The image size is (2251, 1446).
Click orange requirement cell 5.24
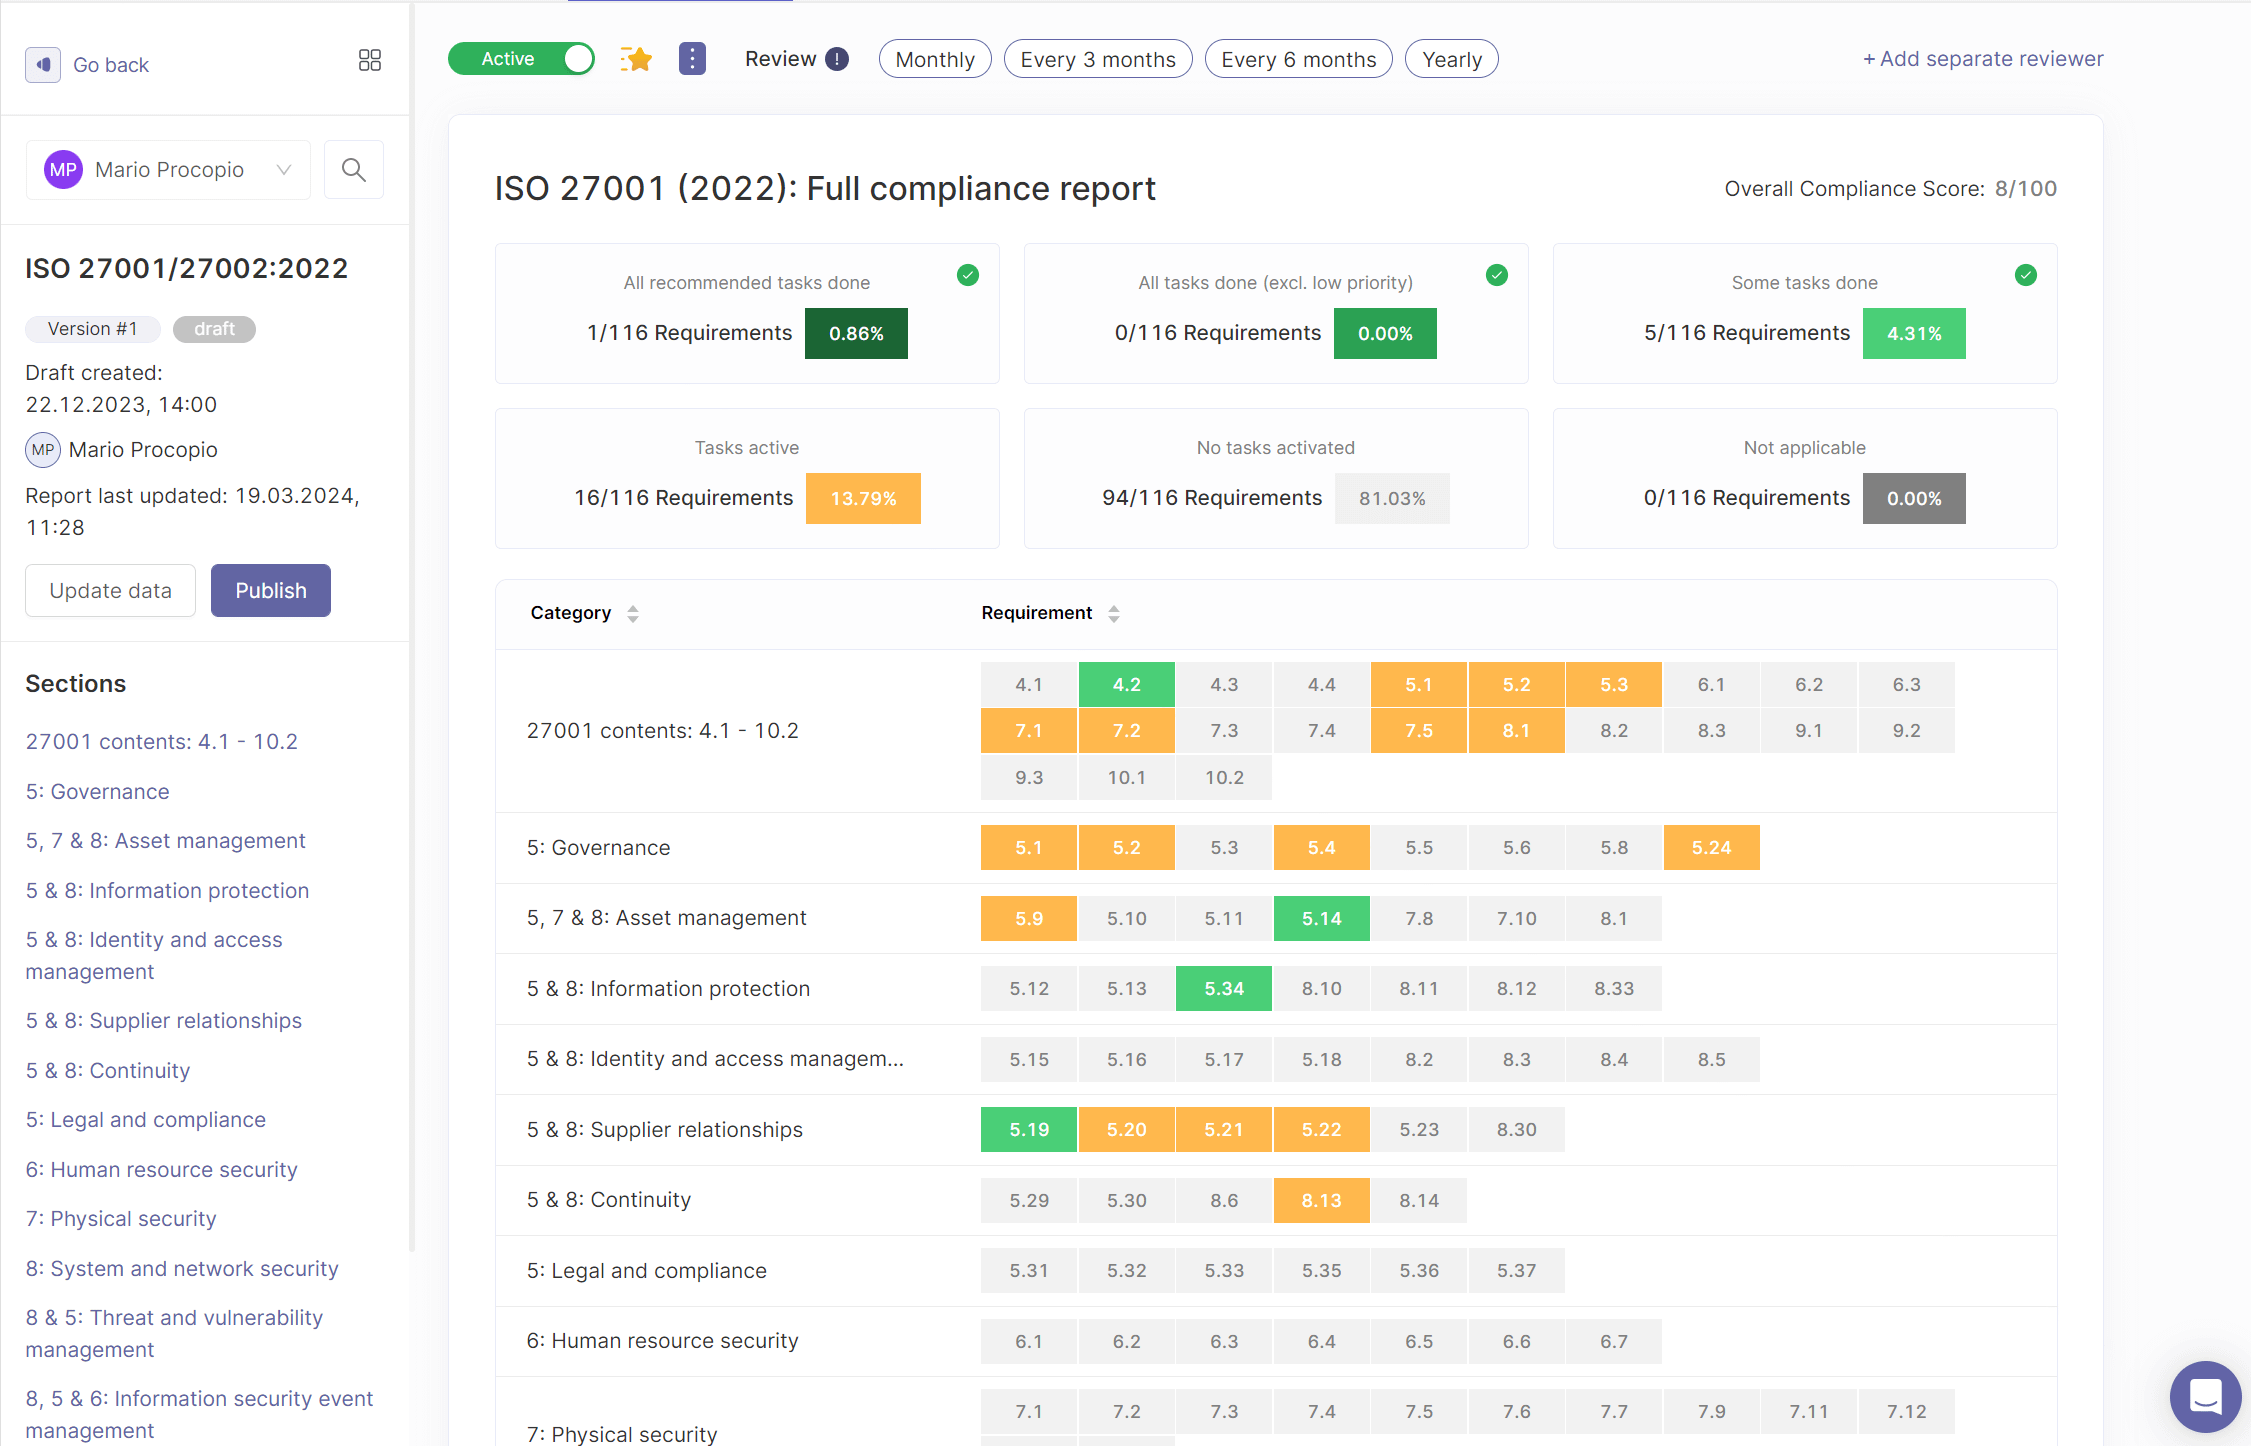1712,848
